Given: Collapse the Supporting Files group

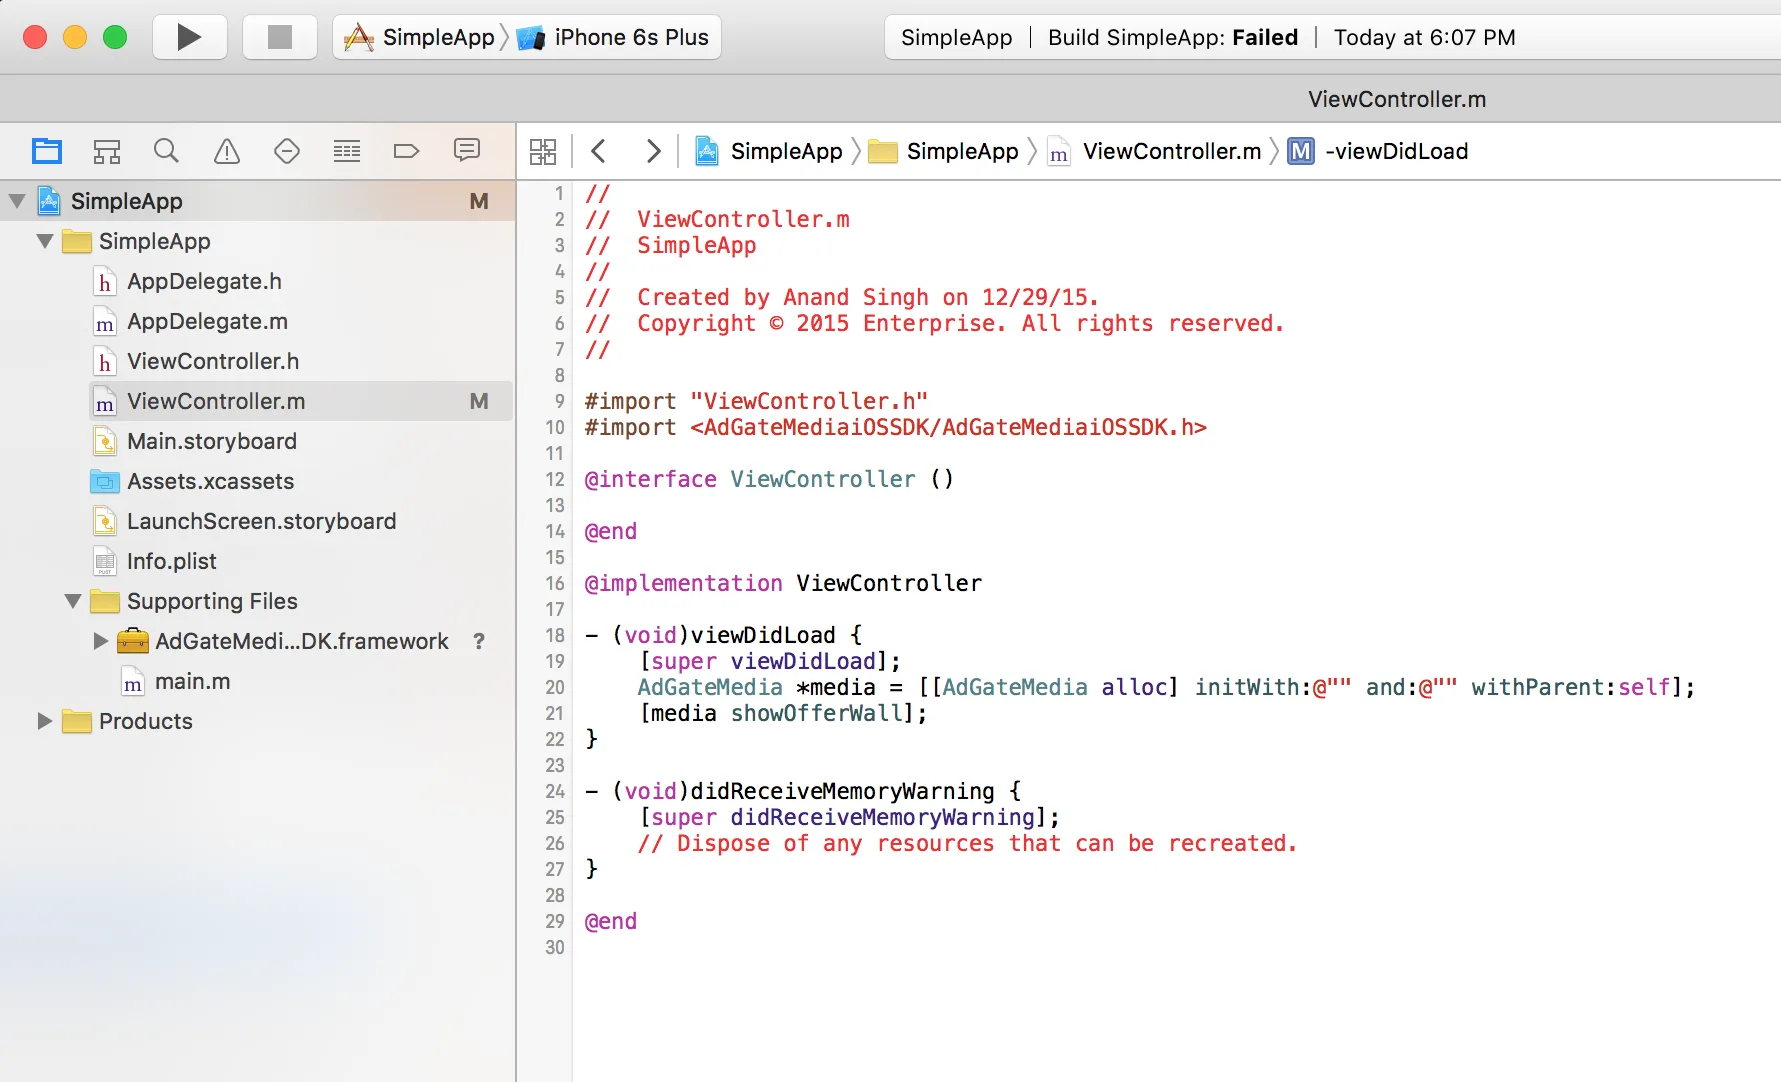Looking at the screenshot, I should 73,601.
